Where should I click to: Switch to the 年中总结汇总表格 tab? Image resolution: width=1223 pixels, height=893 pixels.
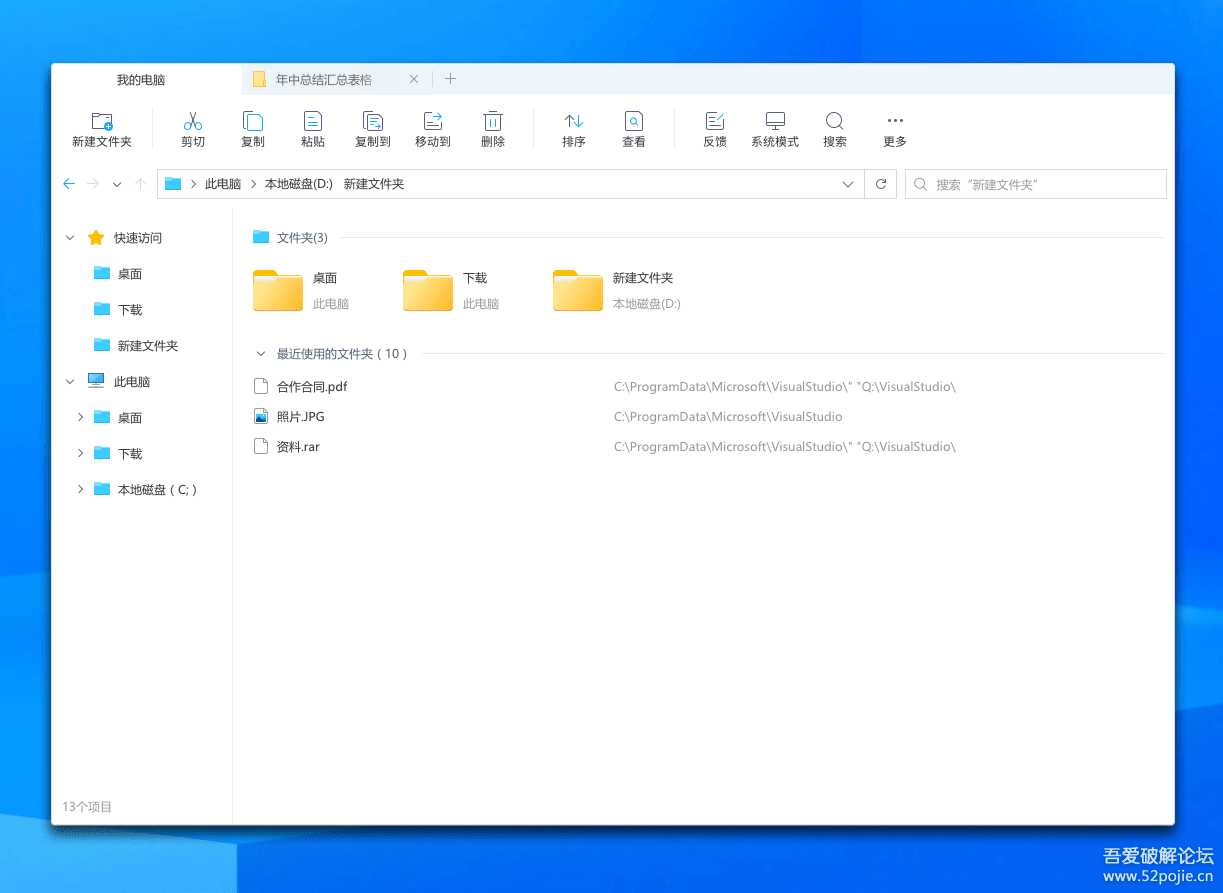pyautogui.click(x=323, y=79)
